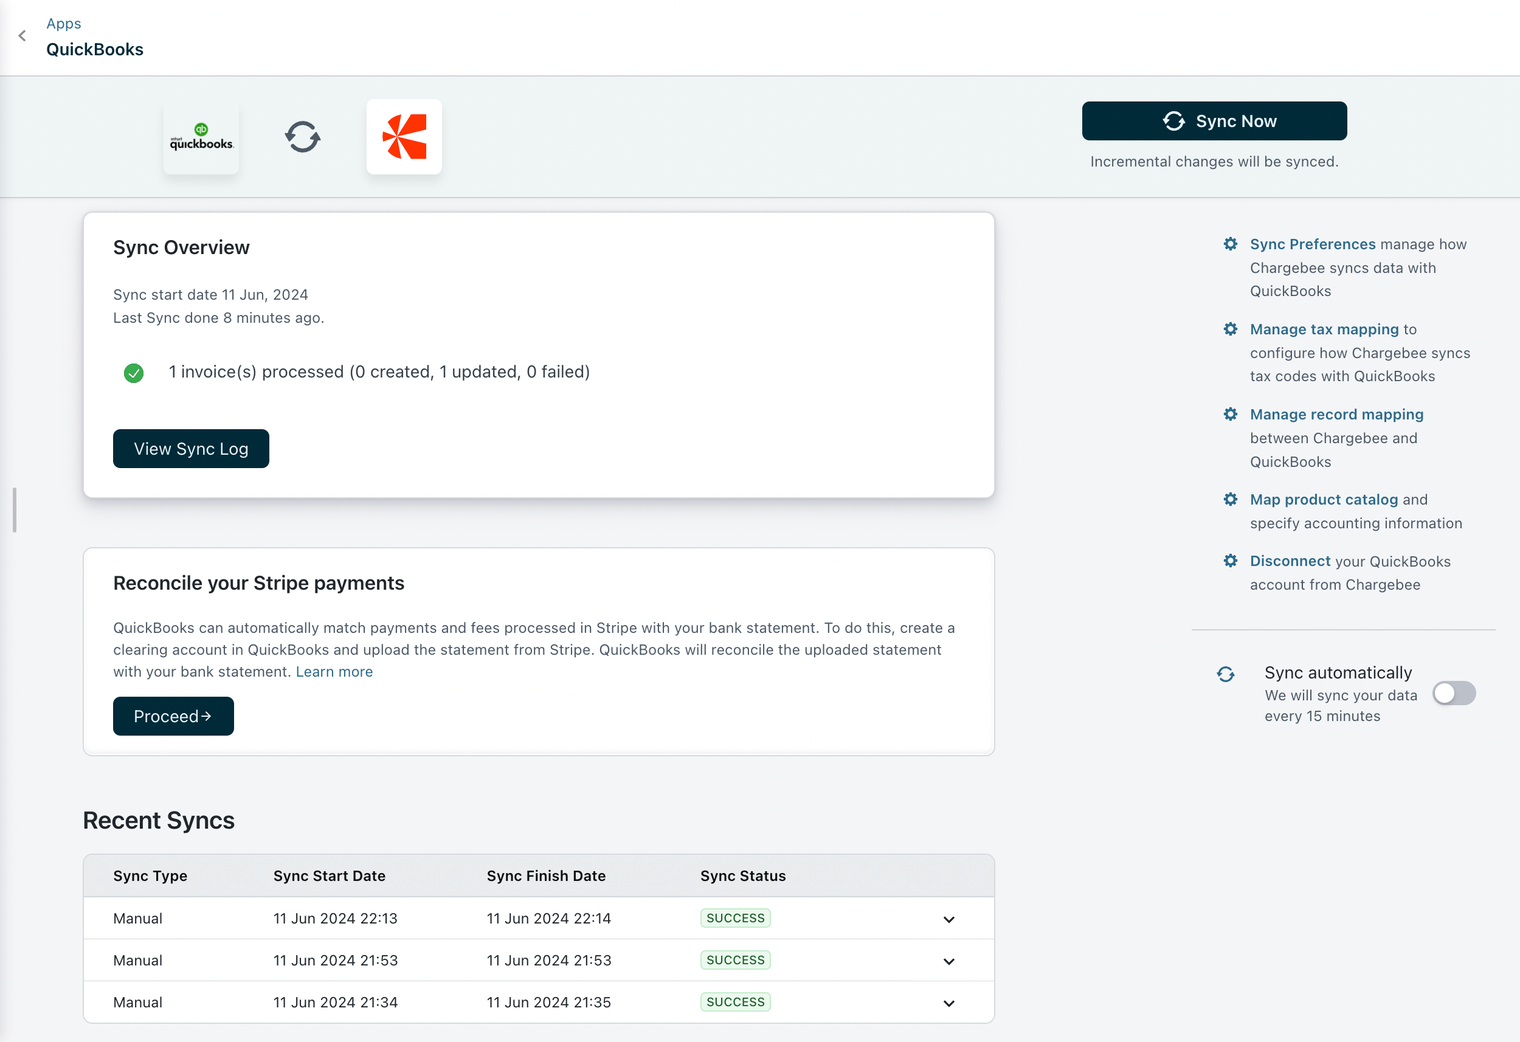This screenshot has width=1520, height=1042.
Task: Click the back arrow beside Apps
Action: [22, 36]
